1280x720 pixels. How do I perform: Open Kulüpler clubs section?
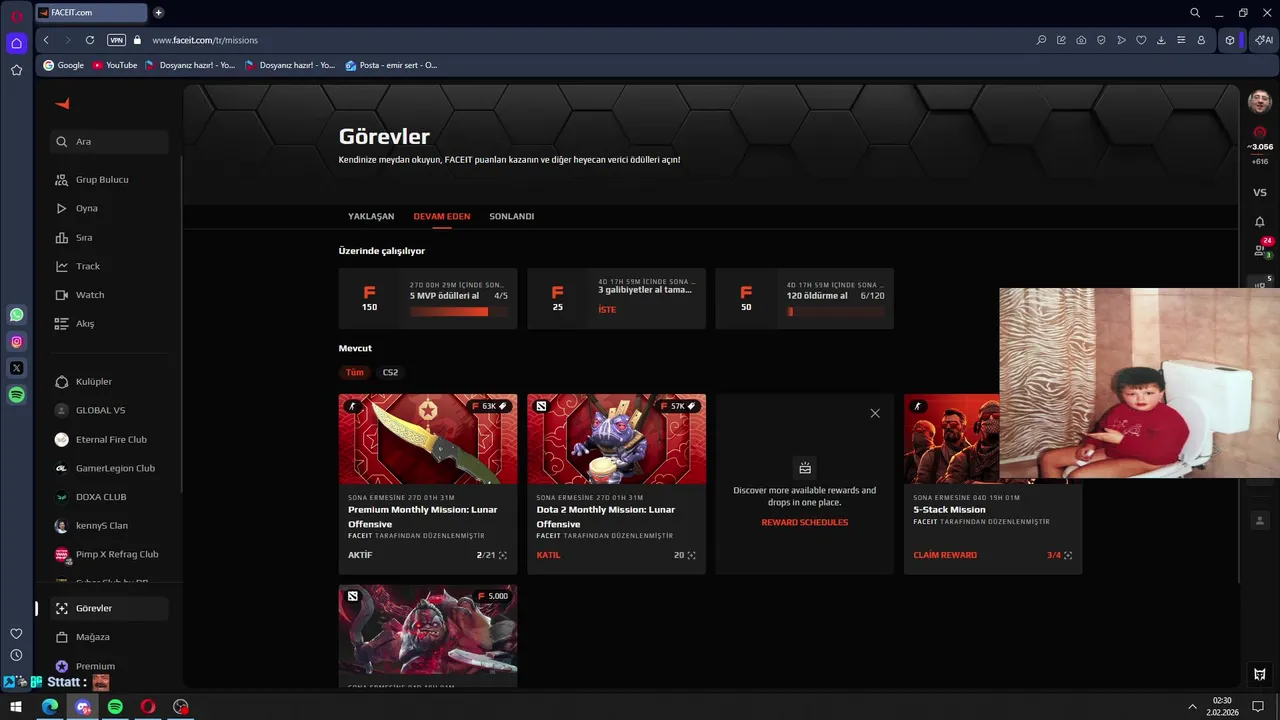click(x=109, y=382)
